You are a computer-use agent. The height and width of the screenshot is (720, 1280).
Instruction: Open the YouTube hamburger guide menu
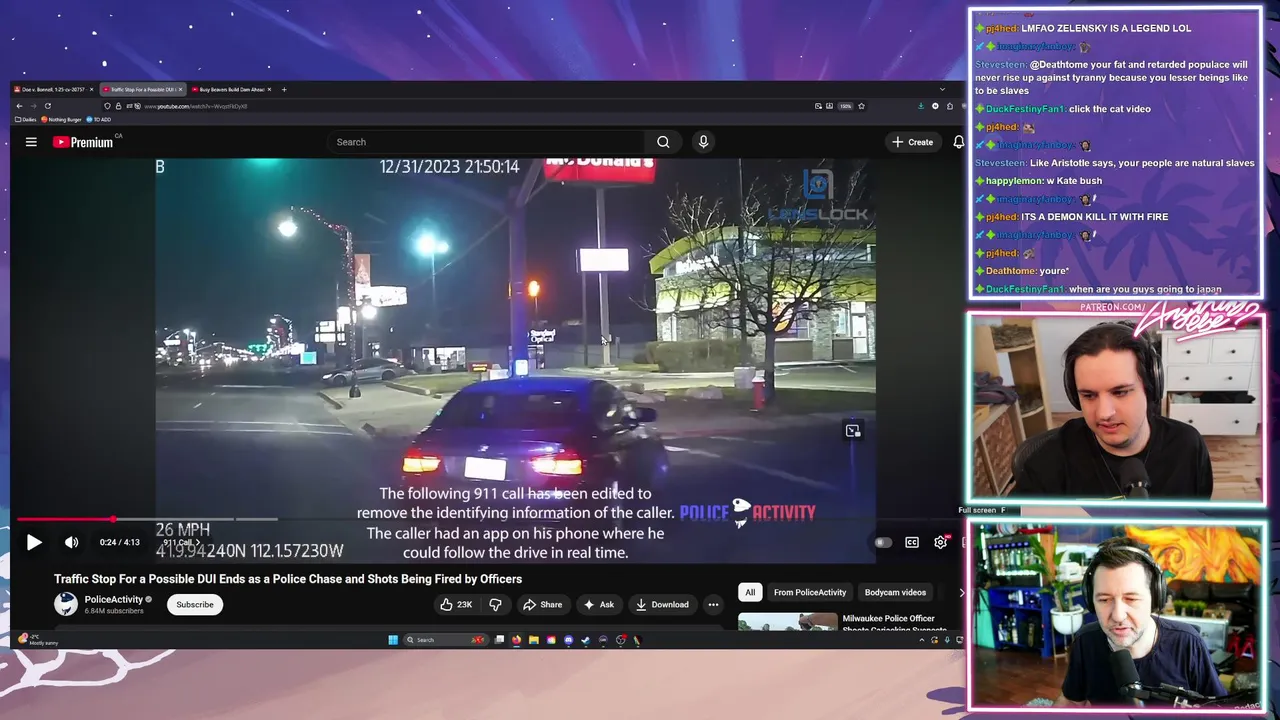[31, 142]
